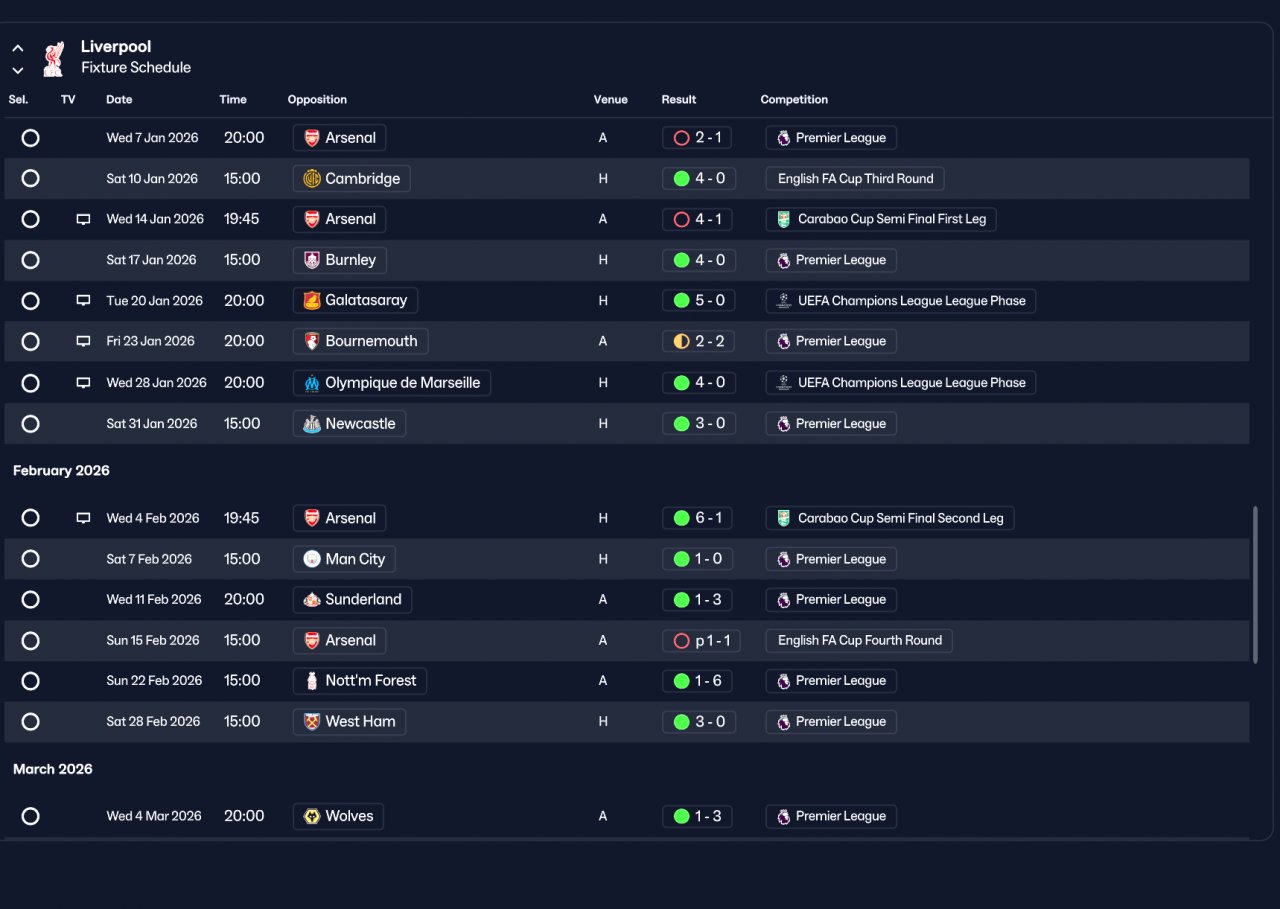The width and height of the screenshot is (1280, 909).
Task: Click the Man City club badge icon
Action: [x=312, y=559]
